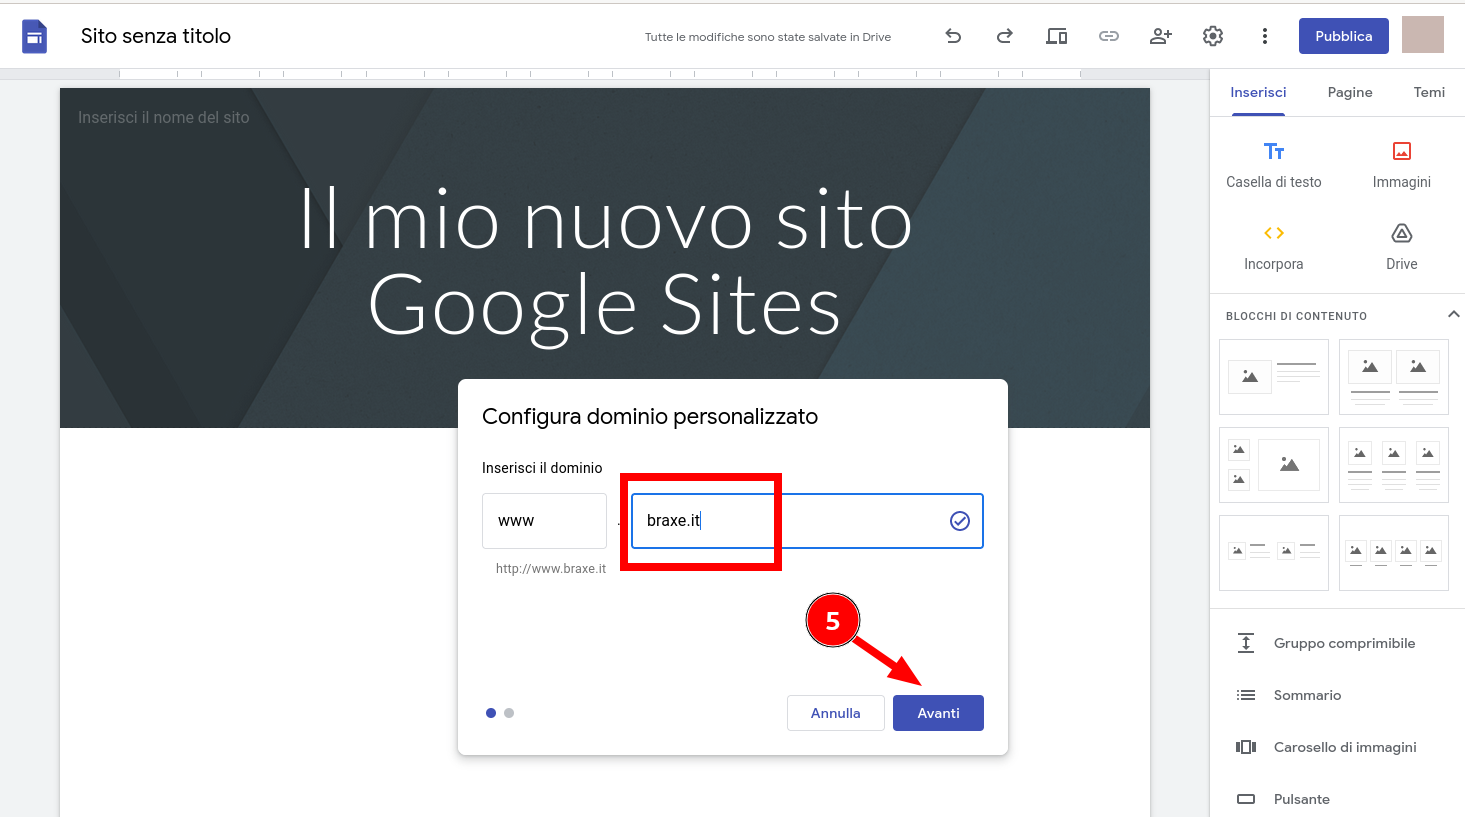Select layout with one image and text
Viewport: 1465px width, 817px height.
pos(1274,377)
